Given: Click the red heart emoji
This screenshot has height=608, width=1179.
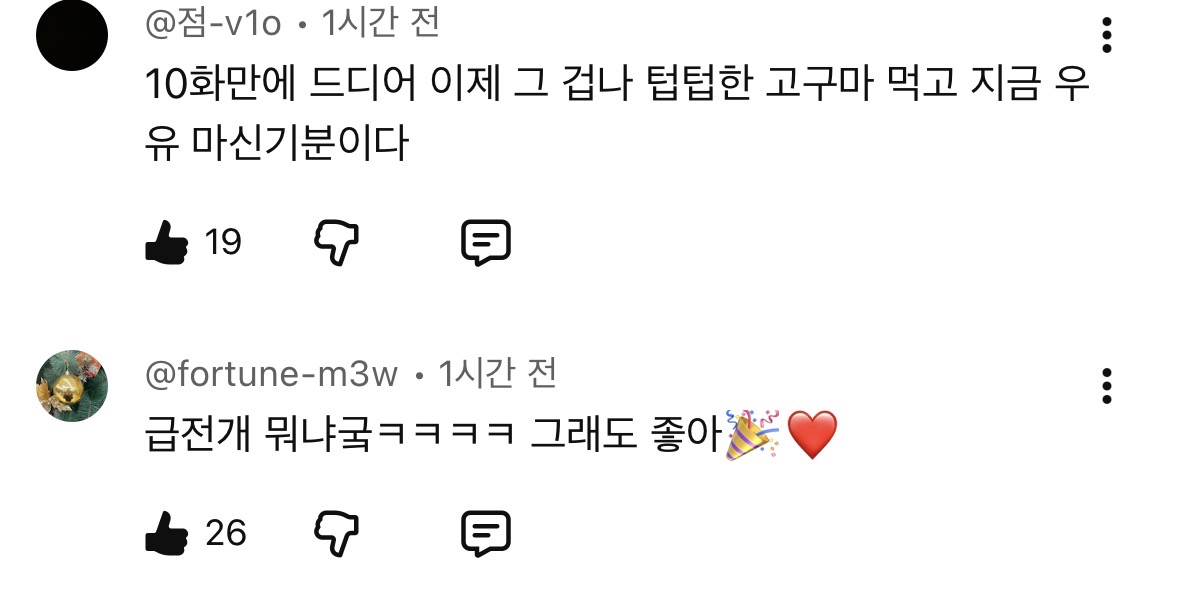Looking at the screenshot, I should [x=811, y=435].
